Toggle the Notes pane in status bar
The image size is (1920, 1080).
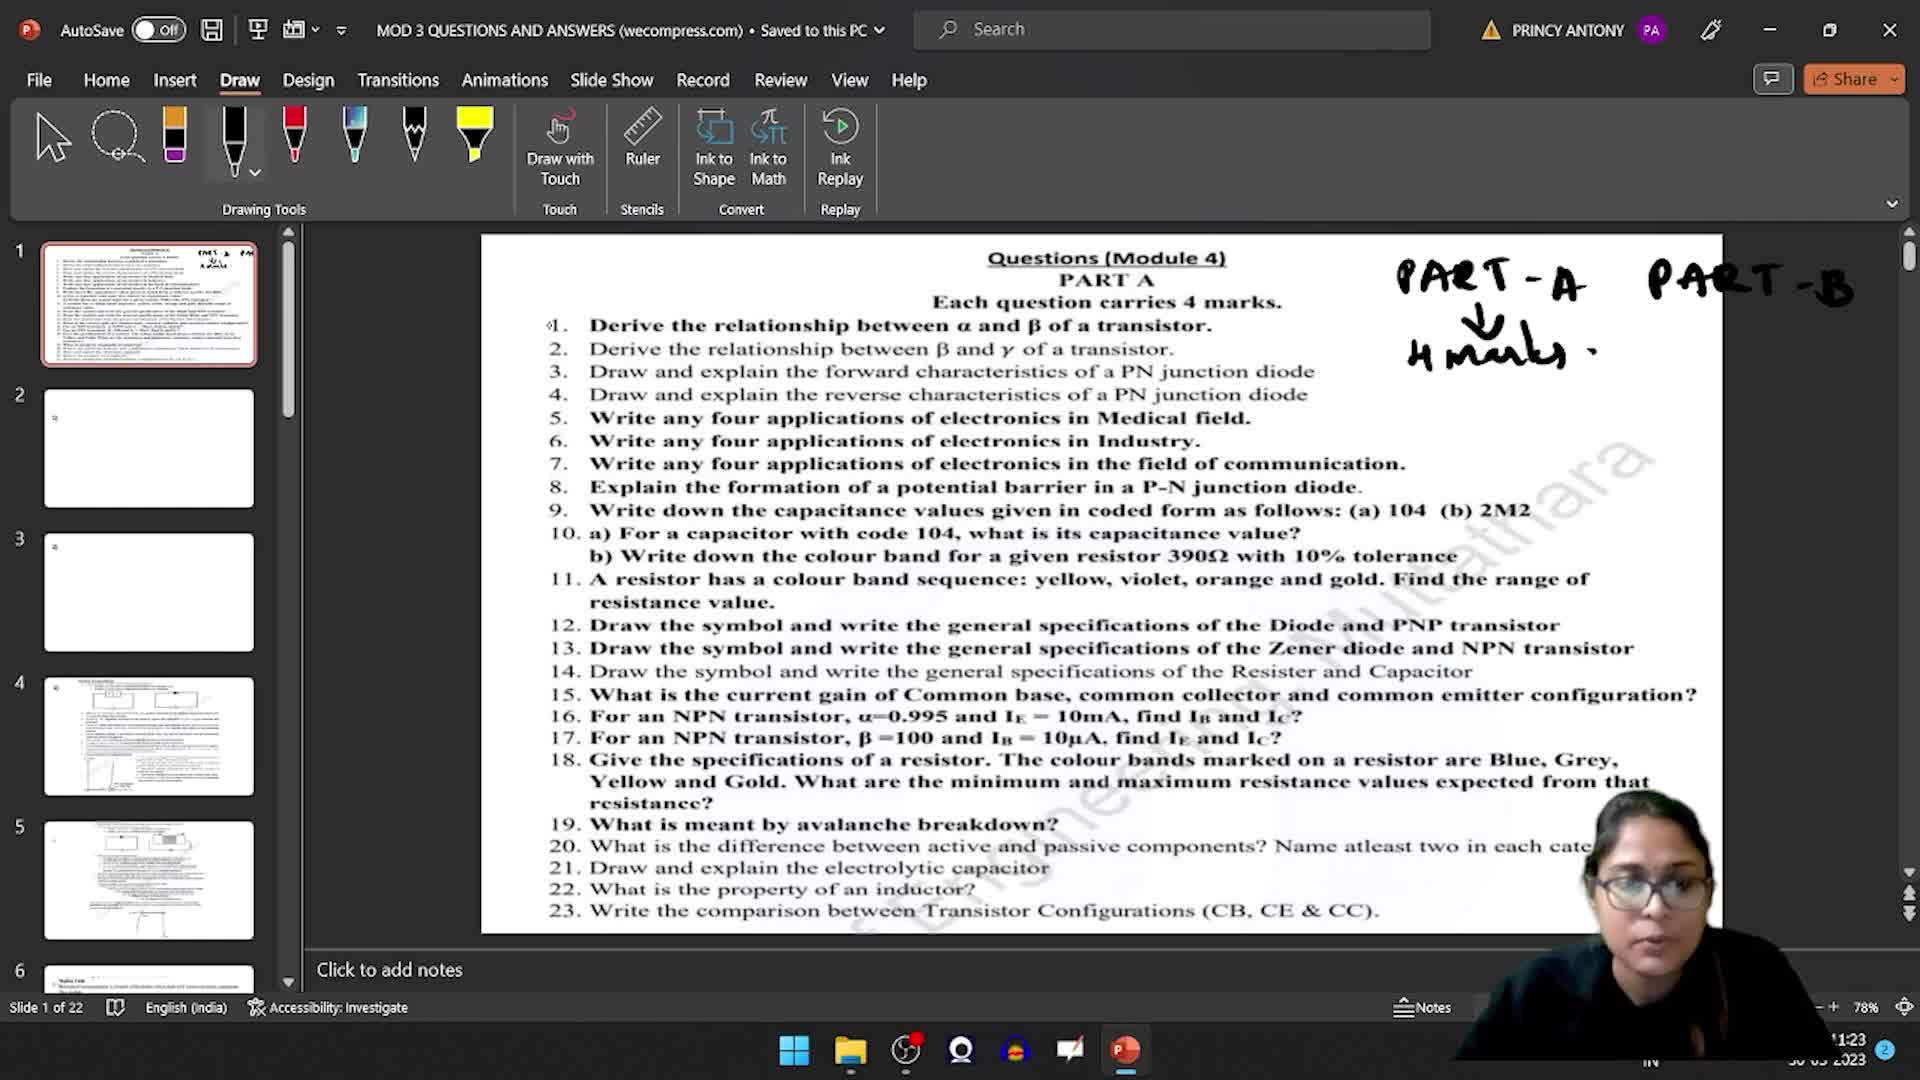coord(1422,1007)
